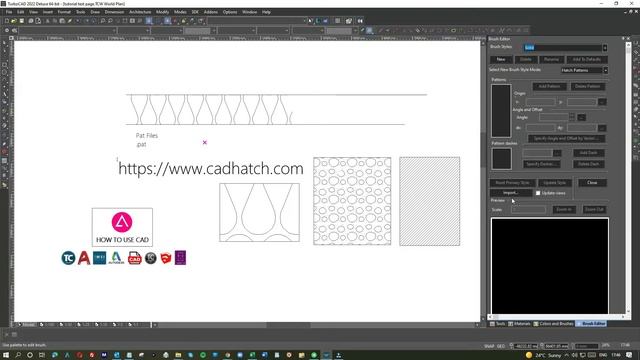The height and width of the screenshot is (360, 640).
Task: Select the Brush Editor tab
Action: 591,324
